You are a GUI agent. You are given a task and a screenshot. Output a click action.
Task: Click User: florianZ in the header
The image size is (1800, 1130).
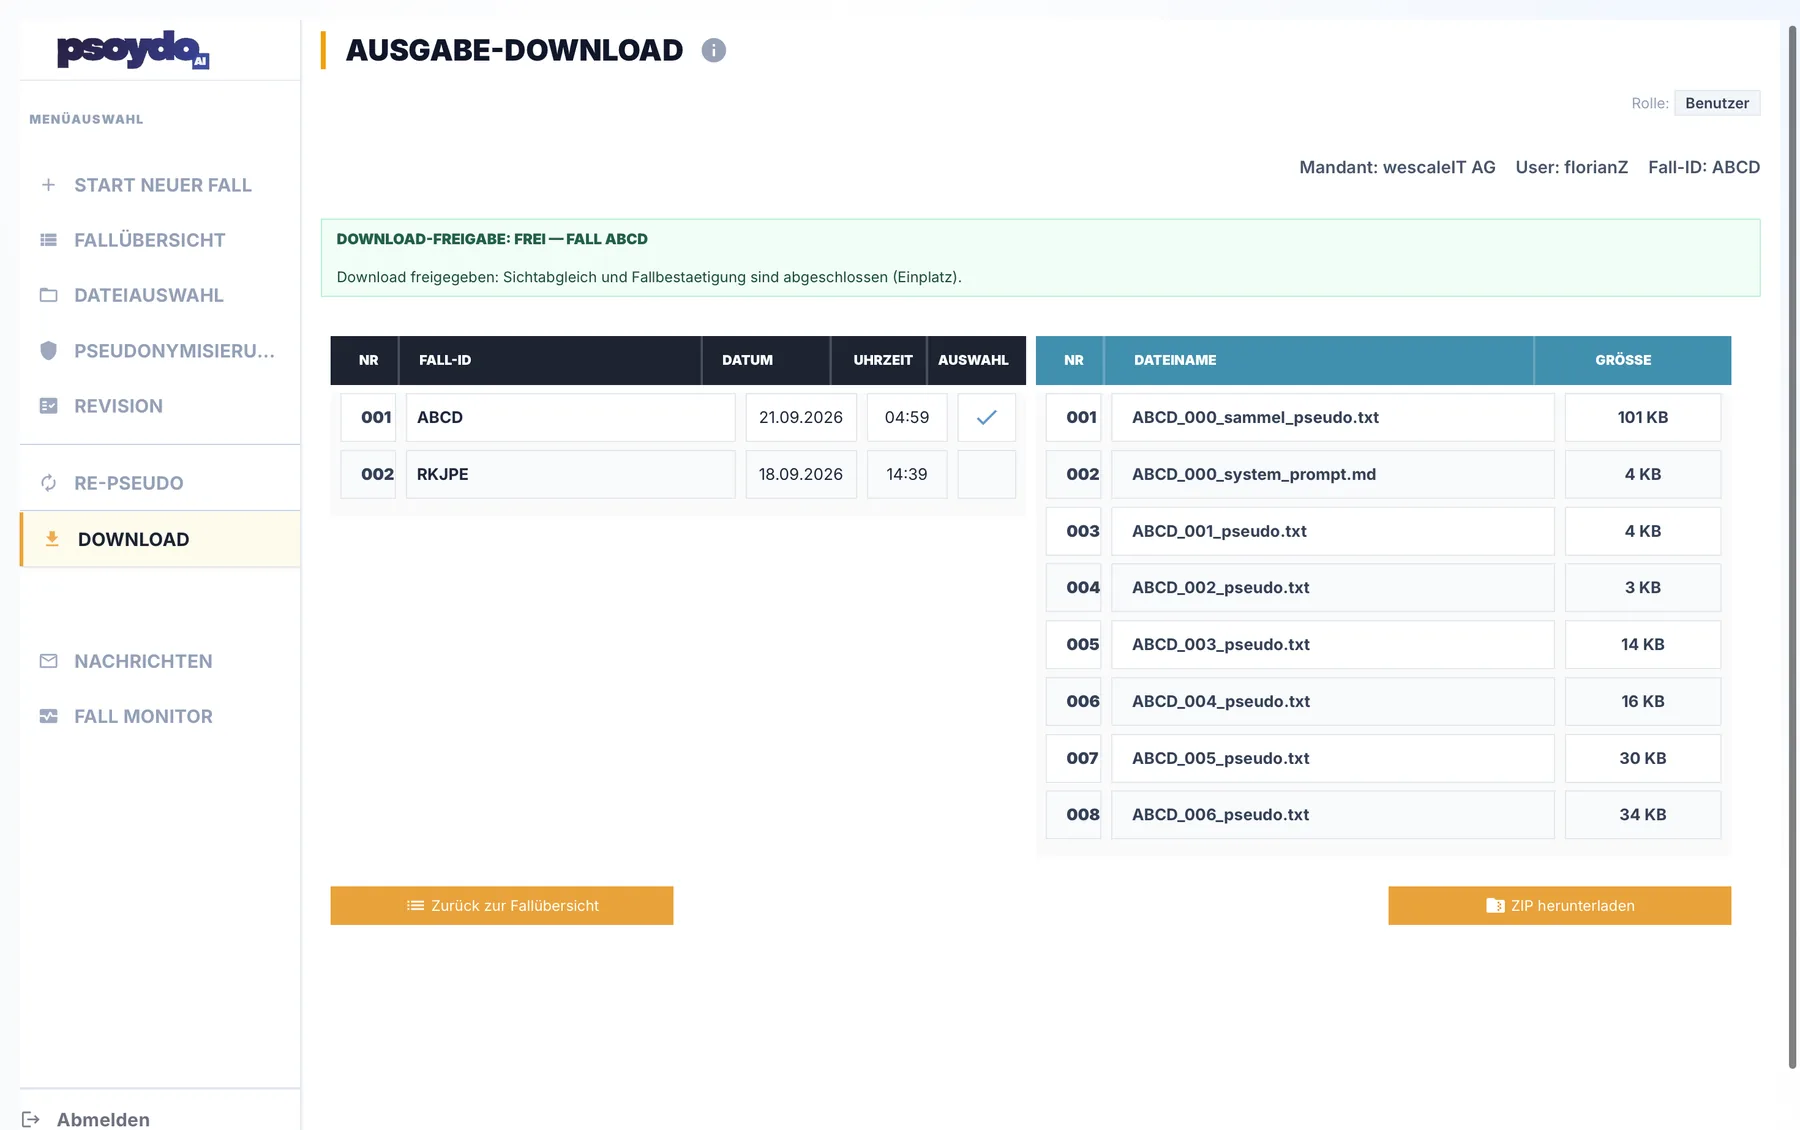point(1572,167)
